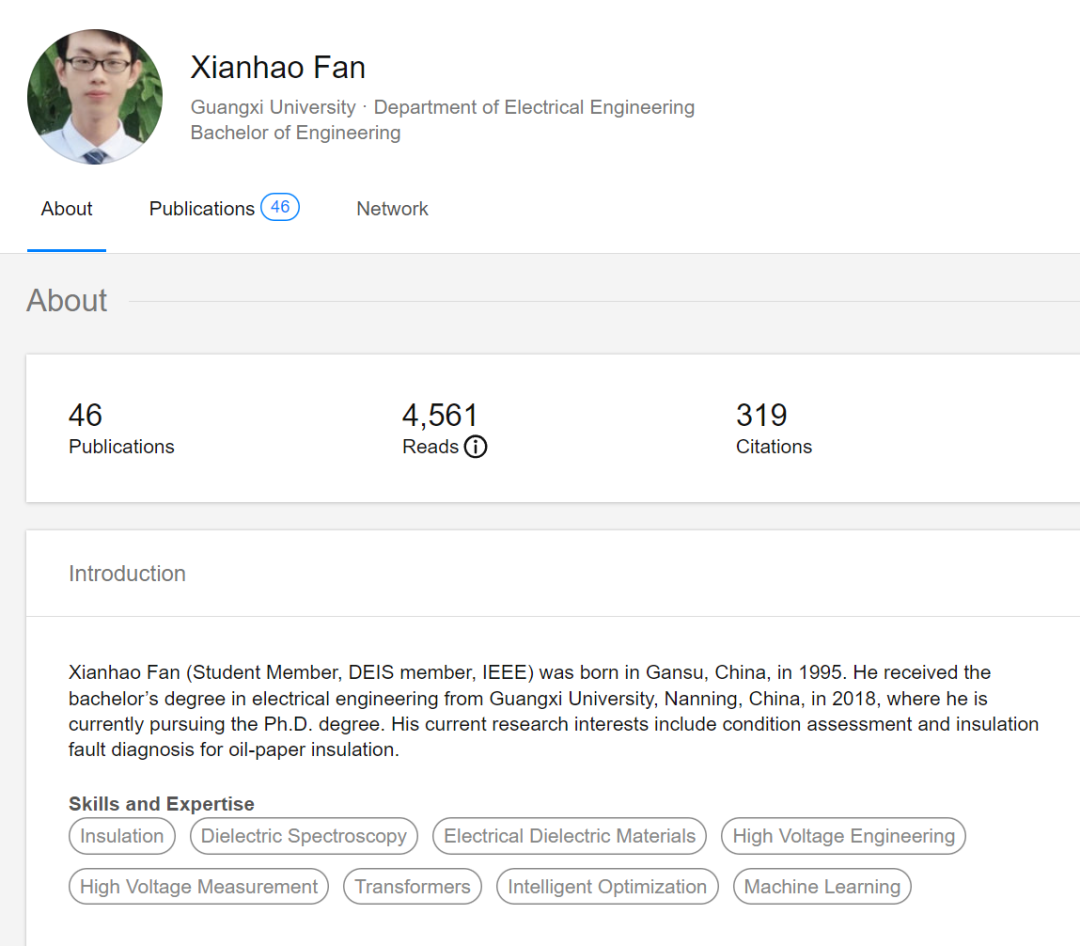The height and width of the screenshot is (946, 1080).
Task: Select the Dielectric Spectroscopy skill tag
Action: [x=304, y=836]
